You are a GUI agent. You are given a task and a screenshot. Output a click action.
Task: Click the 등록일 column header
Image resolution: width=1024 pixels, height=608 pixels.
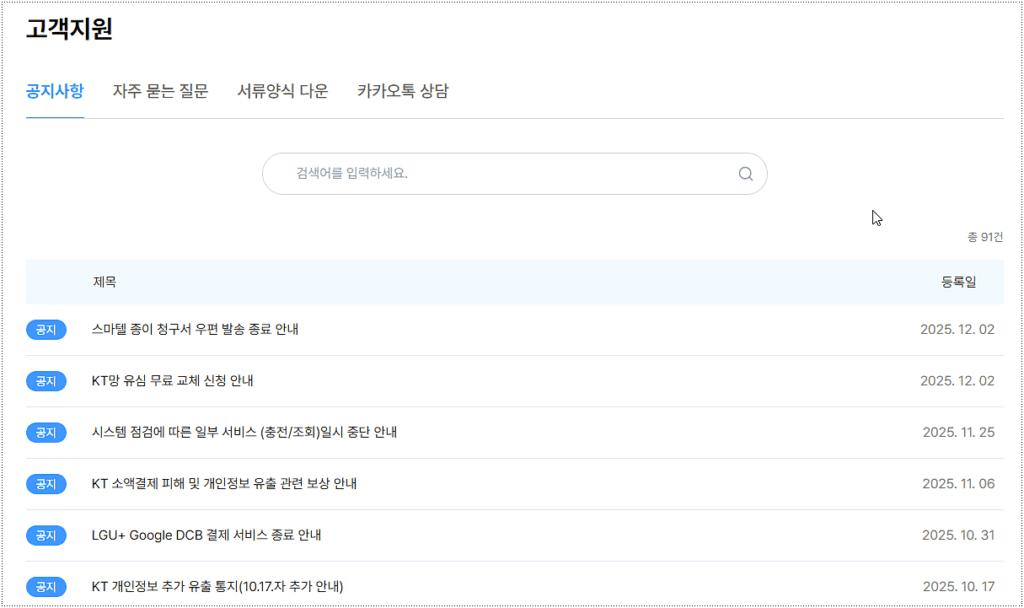coord(958,282)
